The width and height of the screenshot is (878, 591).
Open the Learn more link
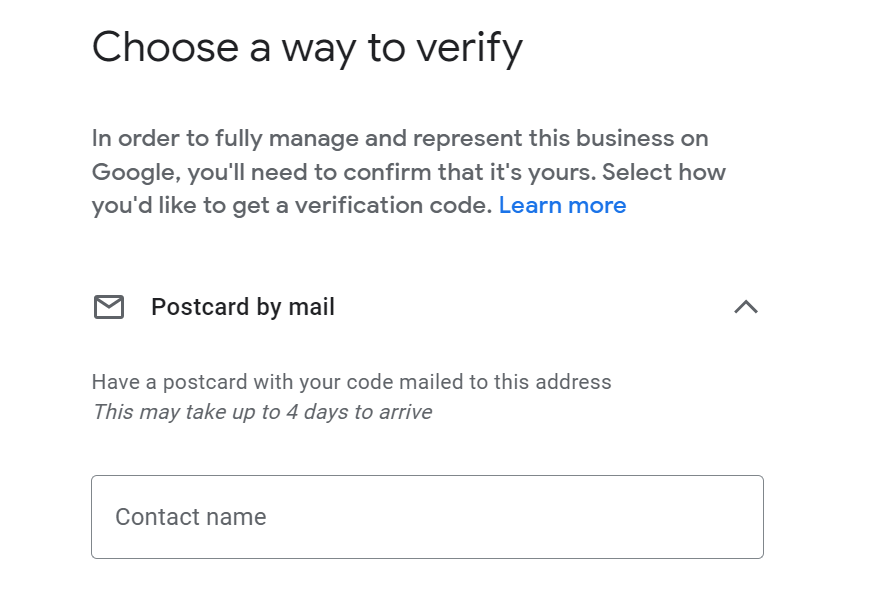tap(562, 206)
